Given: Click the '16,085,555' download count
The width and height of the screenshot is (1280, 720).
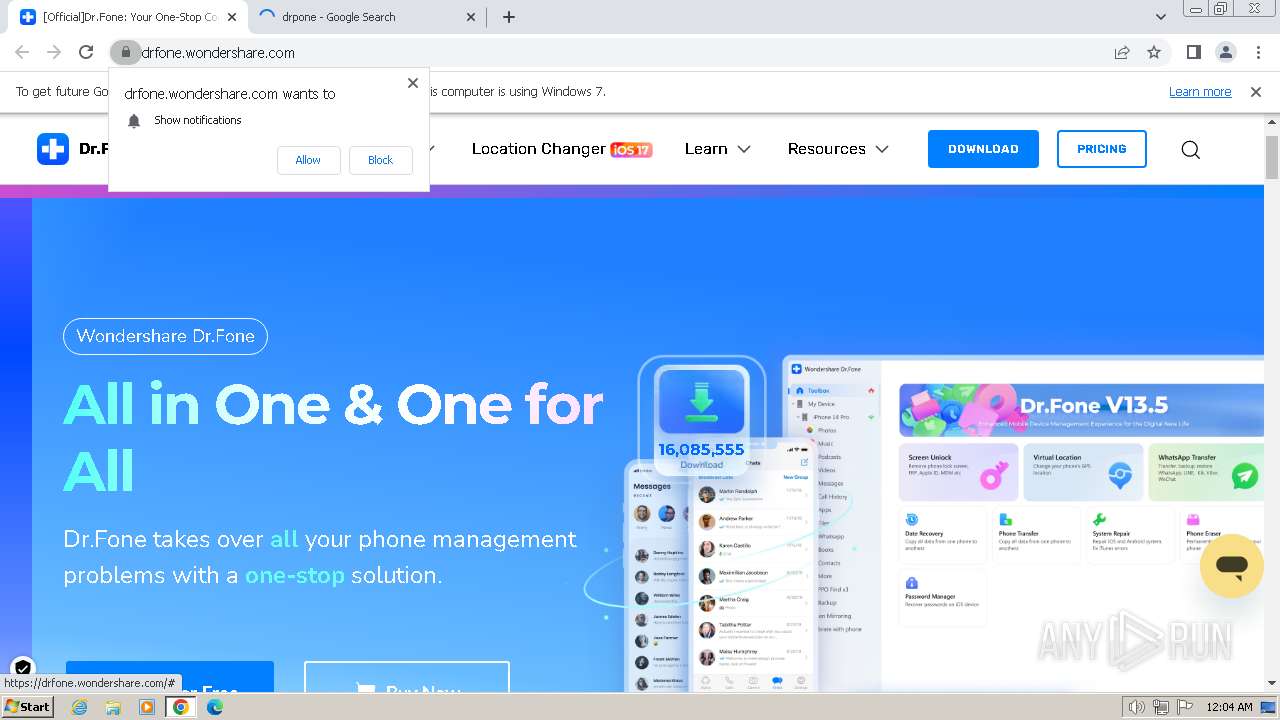Looking at the screenshot, I should pyautogui.click(x=701, y=450).
